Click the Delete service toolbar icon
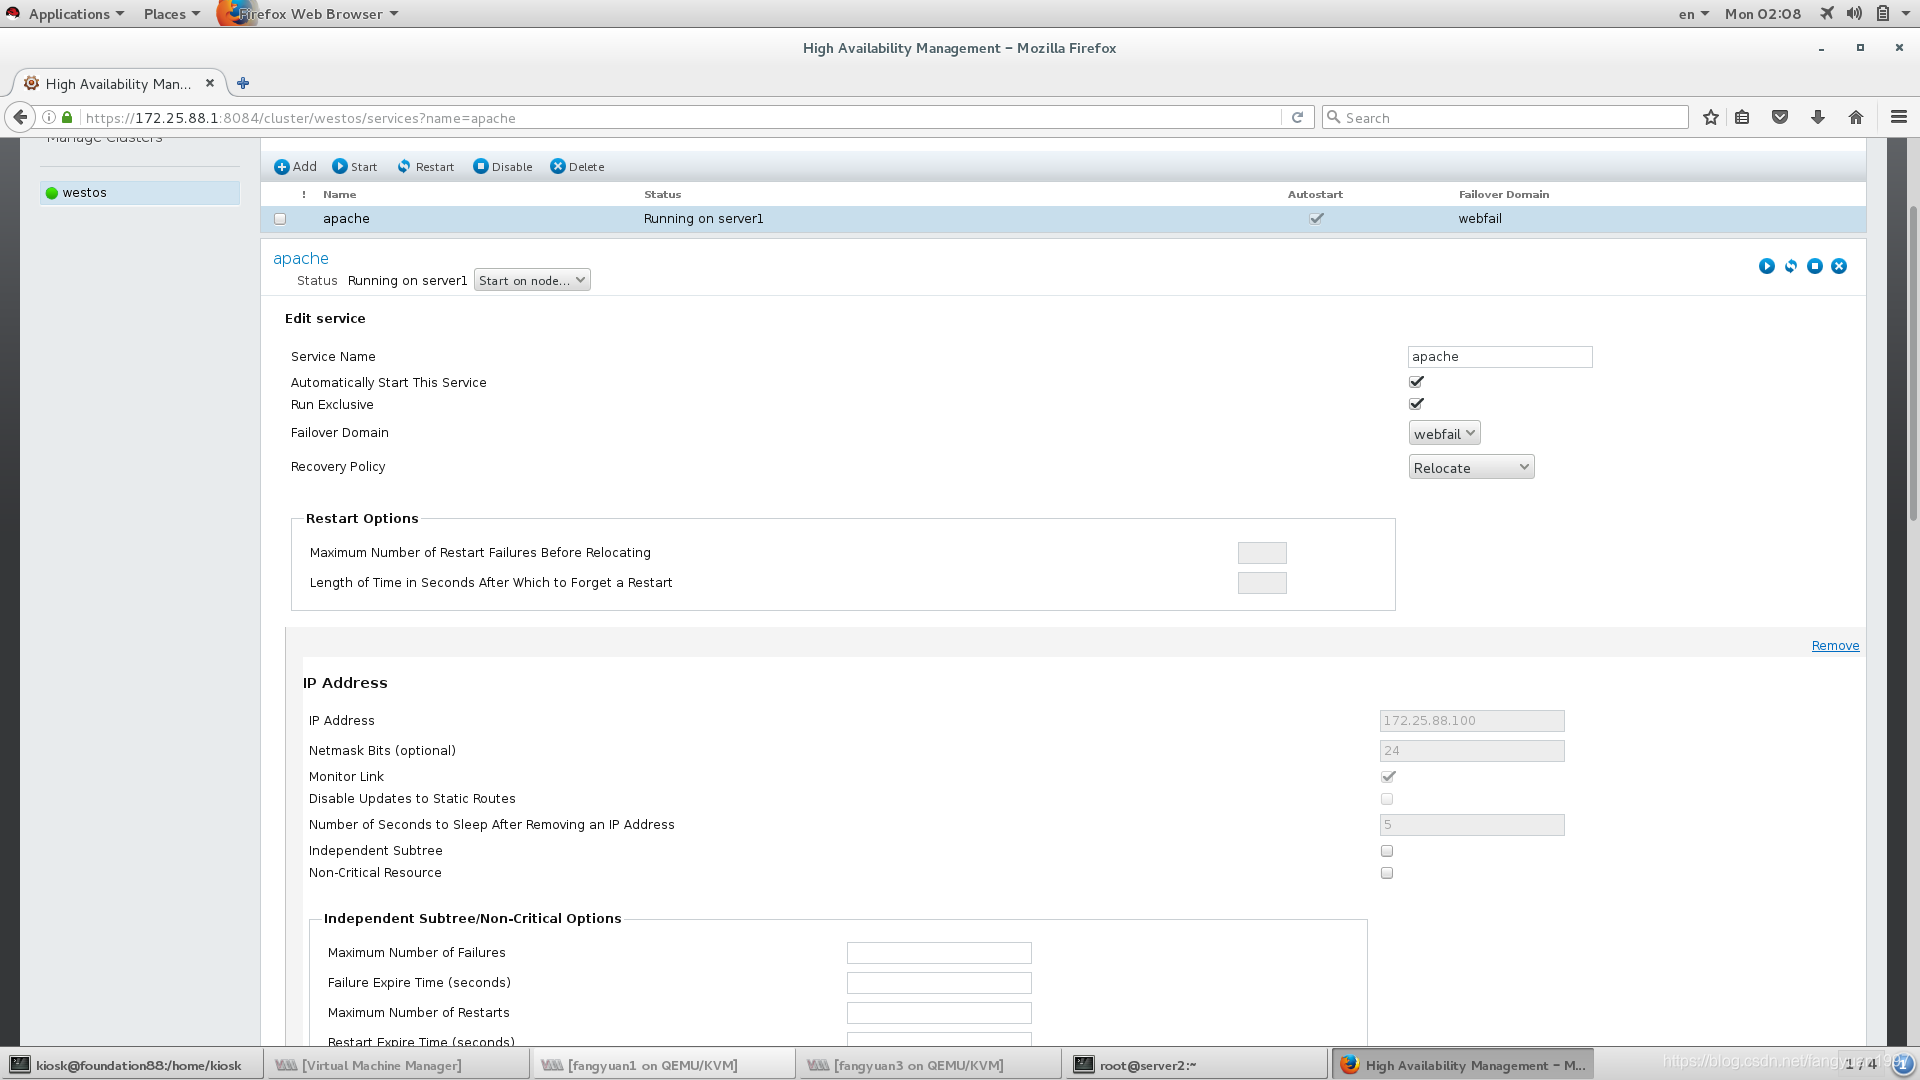The image size is (1920, 1080). click(x=558, y=167)
